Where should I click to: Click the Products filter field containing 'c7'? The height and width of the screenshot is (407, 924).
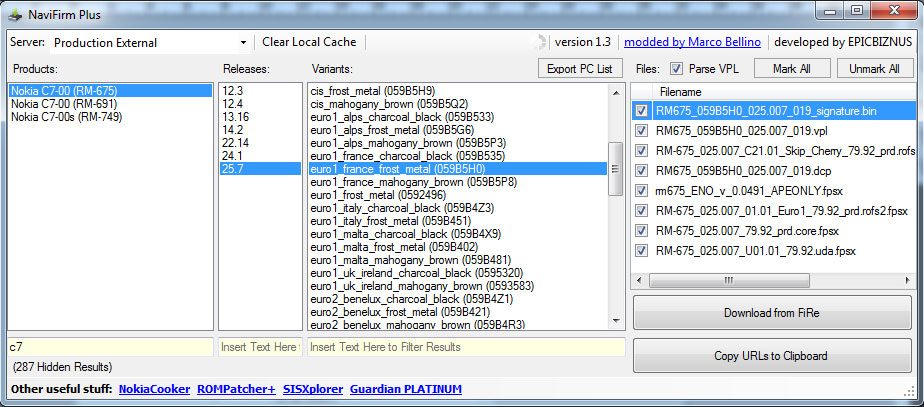(x=110, y=347)
